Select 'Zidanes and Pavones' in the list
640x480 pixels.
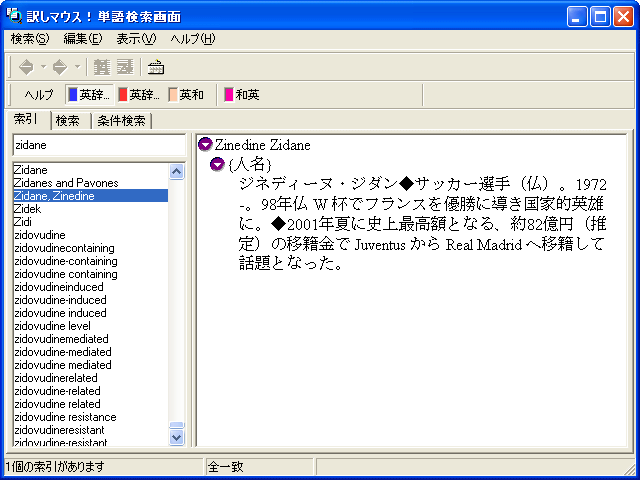(66, 183)
